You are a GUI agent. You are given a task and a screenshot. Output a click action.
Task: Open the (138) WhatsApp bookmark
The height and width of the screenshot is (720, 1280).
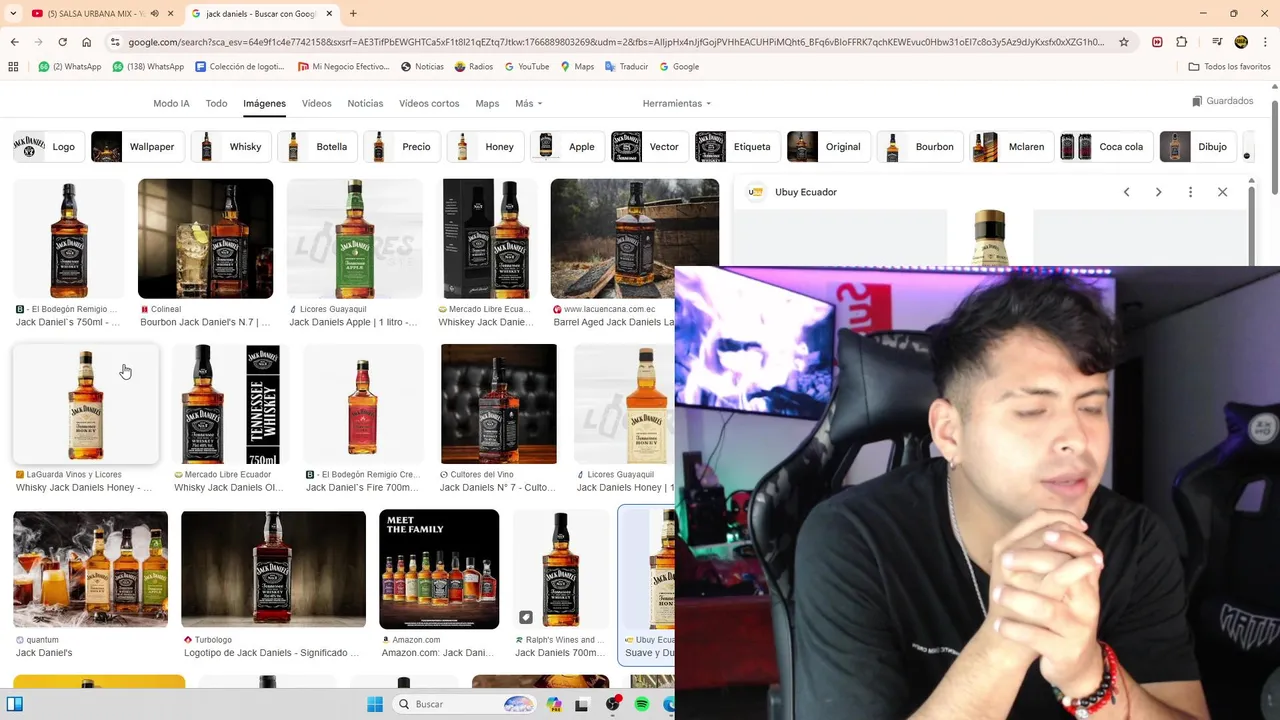[x=149, y=67]
